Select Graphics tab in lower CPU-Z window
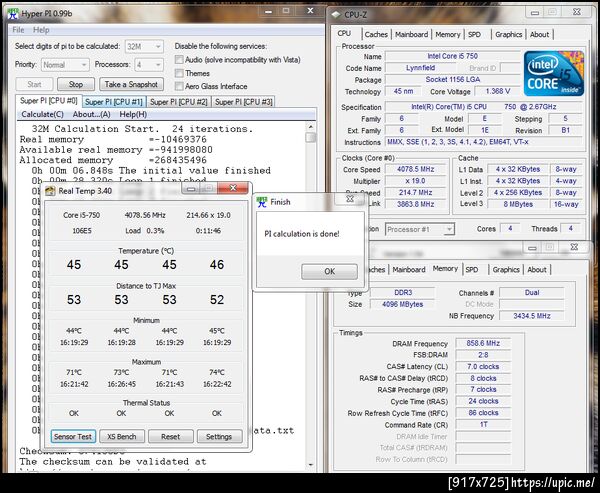Image resolution: width=600 pixels, height=493 pixels. tap(506, 269)
